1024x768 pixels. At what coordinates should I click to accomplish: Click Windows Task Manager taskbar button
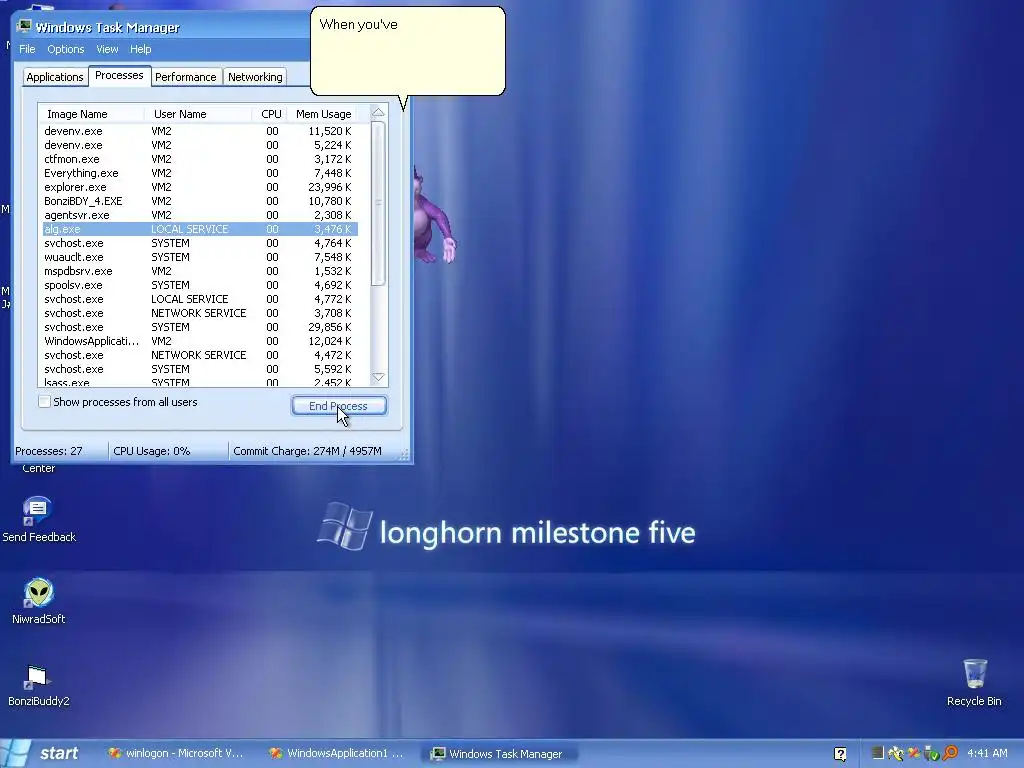(x=499, y=753)
